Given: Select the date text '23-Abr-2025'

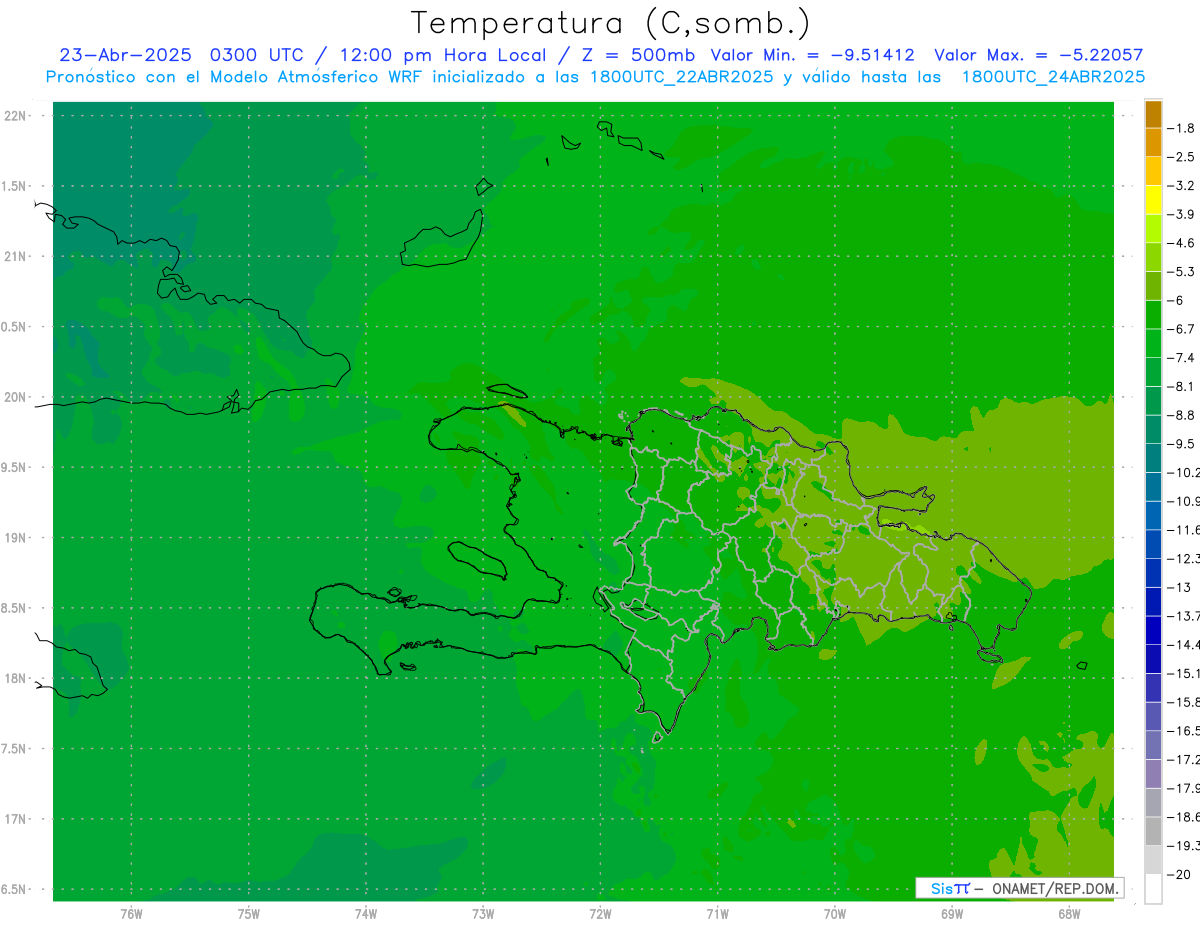Looking at the screenshot, I should coord(125,55).
